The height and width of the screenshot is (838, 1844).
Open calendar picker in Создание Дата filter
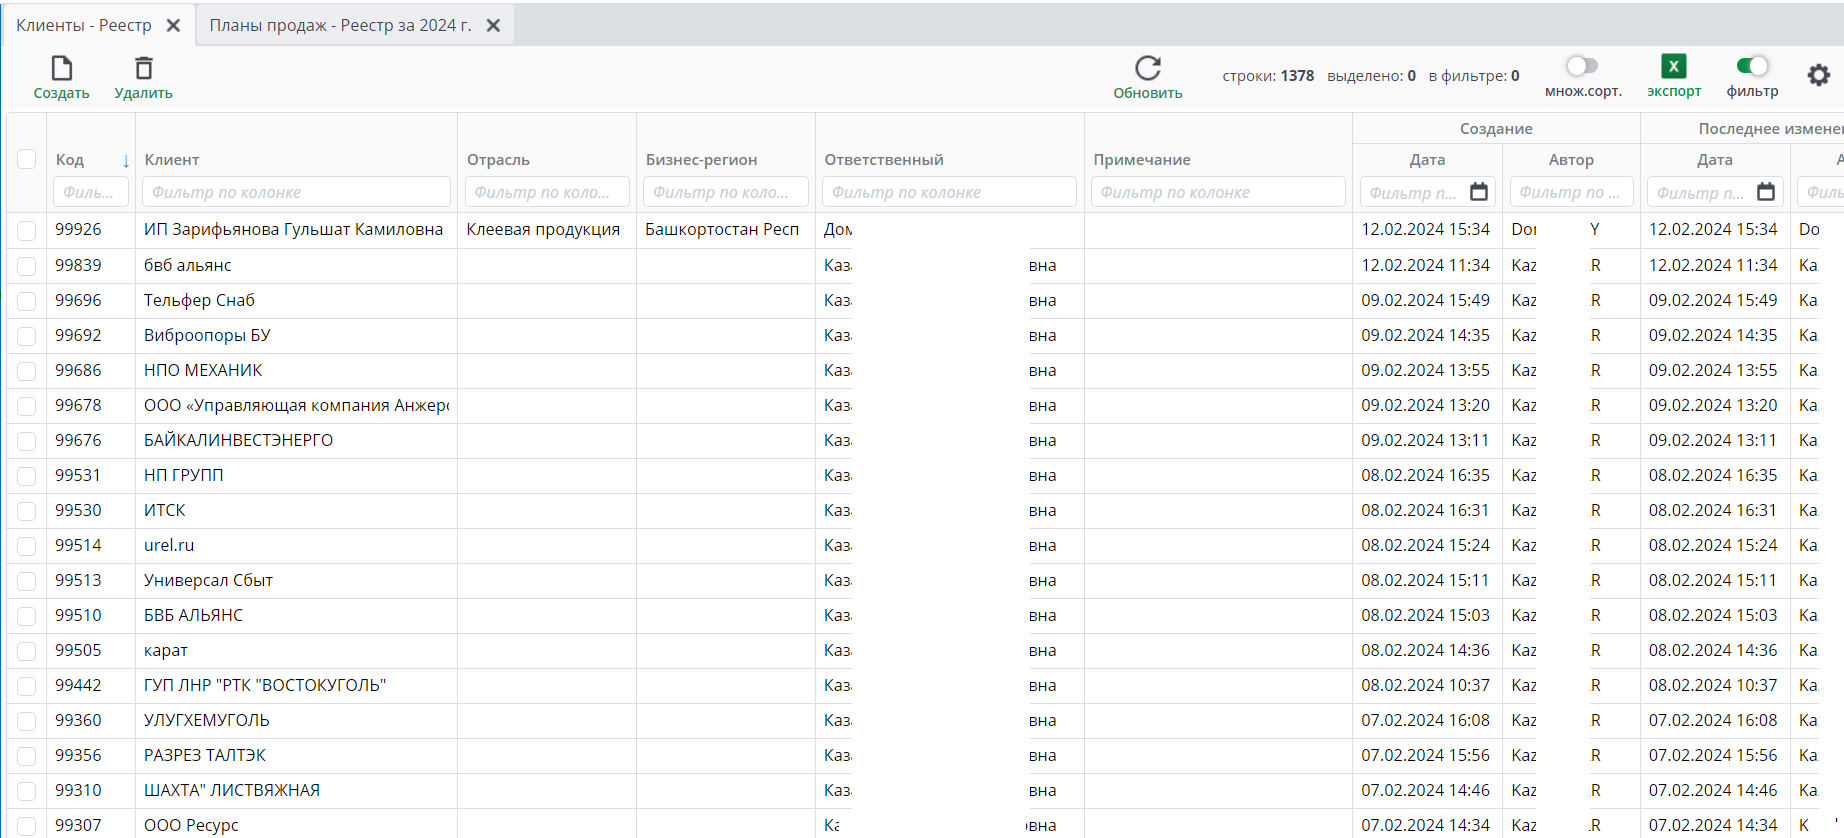(x=1479, y=192)
